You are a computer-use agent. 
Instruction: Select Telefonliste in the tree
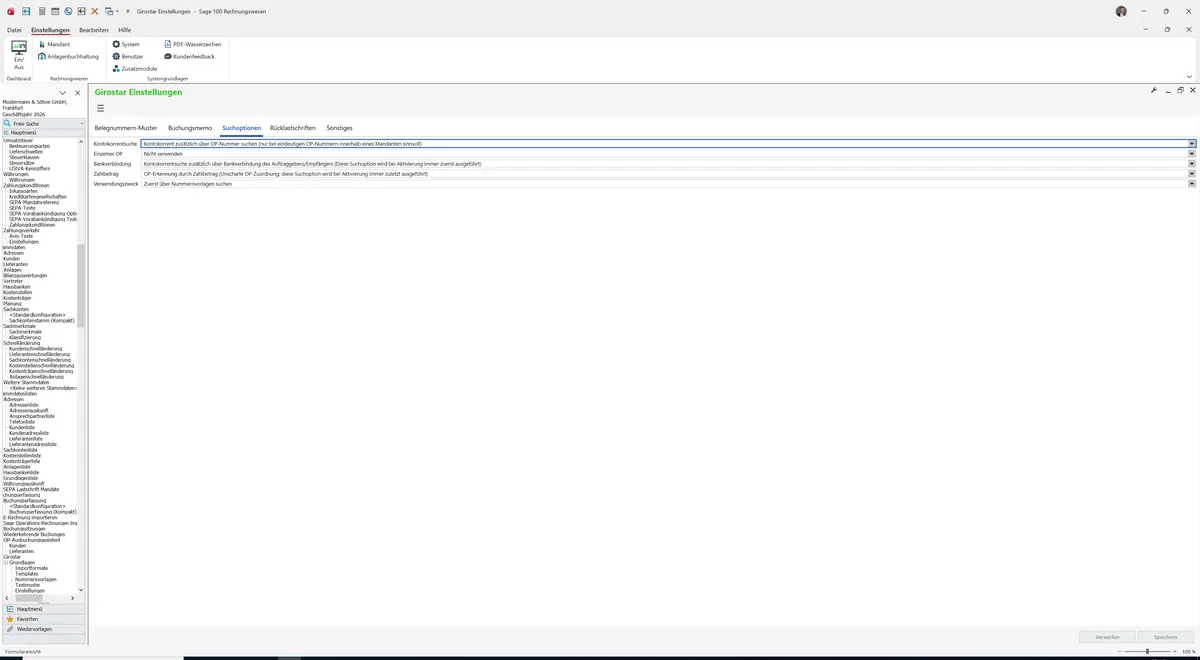(22, 422)
